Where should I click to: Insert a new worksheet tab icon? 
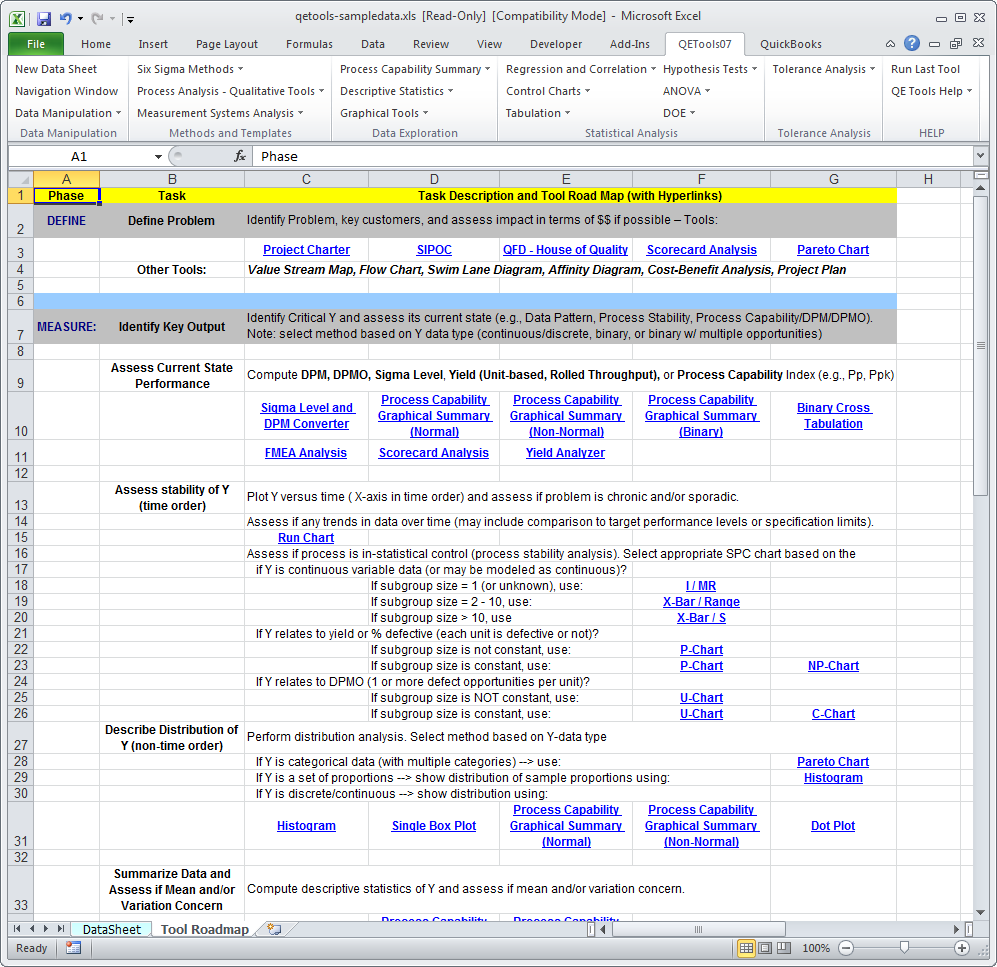(275, 929)
